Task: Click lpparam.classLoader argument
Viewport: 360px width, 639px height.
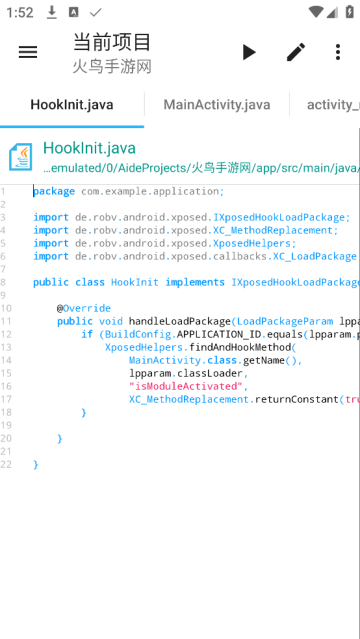Action: point(188,373)
